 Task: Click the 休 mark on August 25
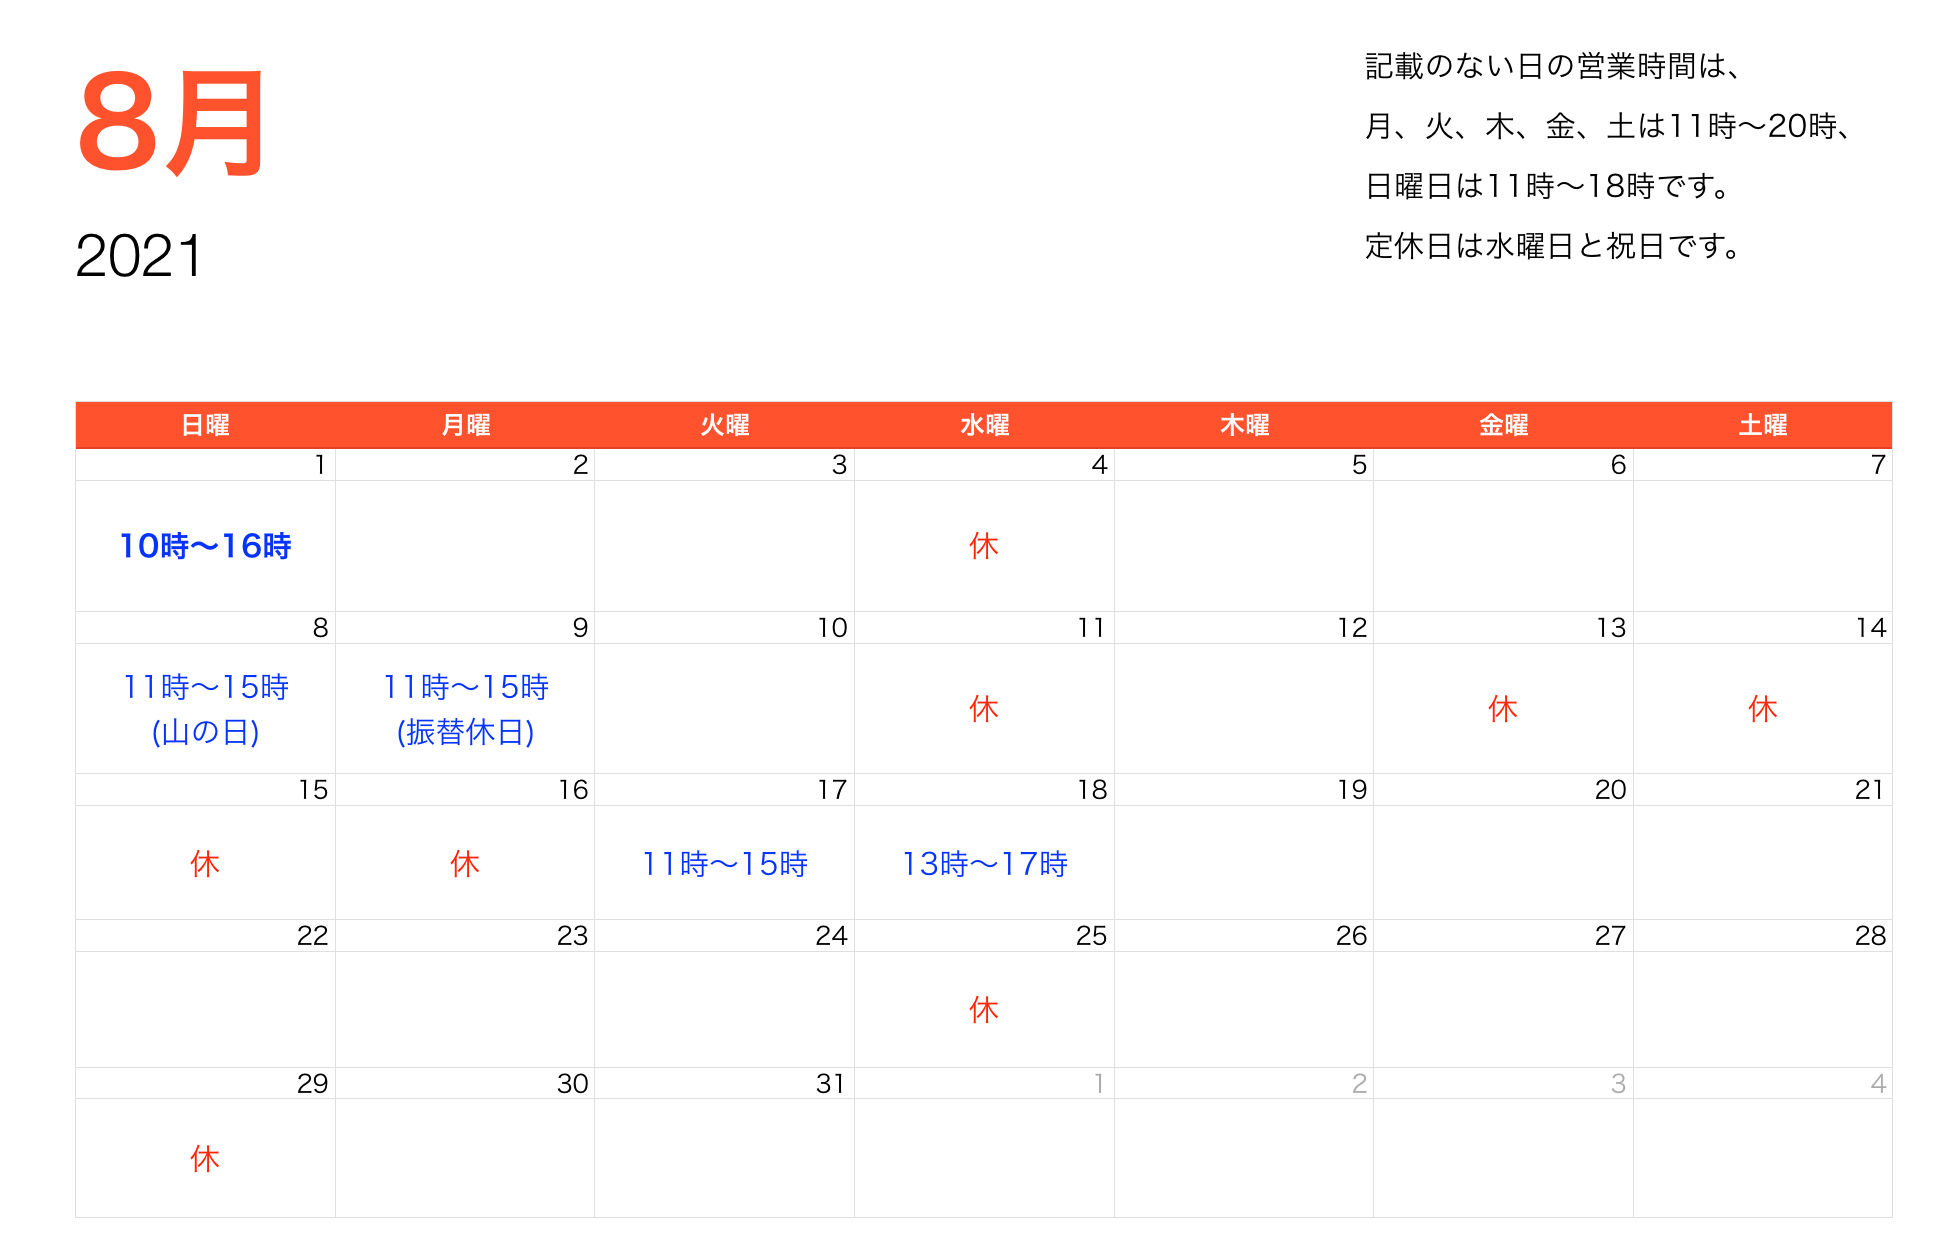pos(983,1010)
